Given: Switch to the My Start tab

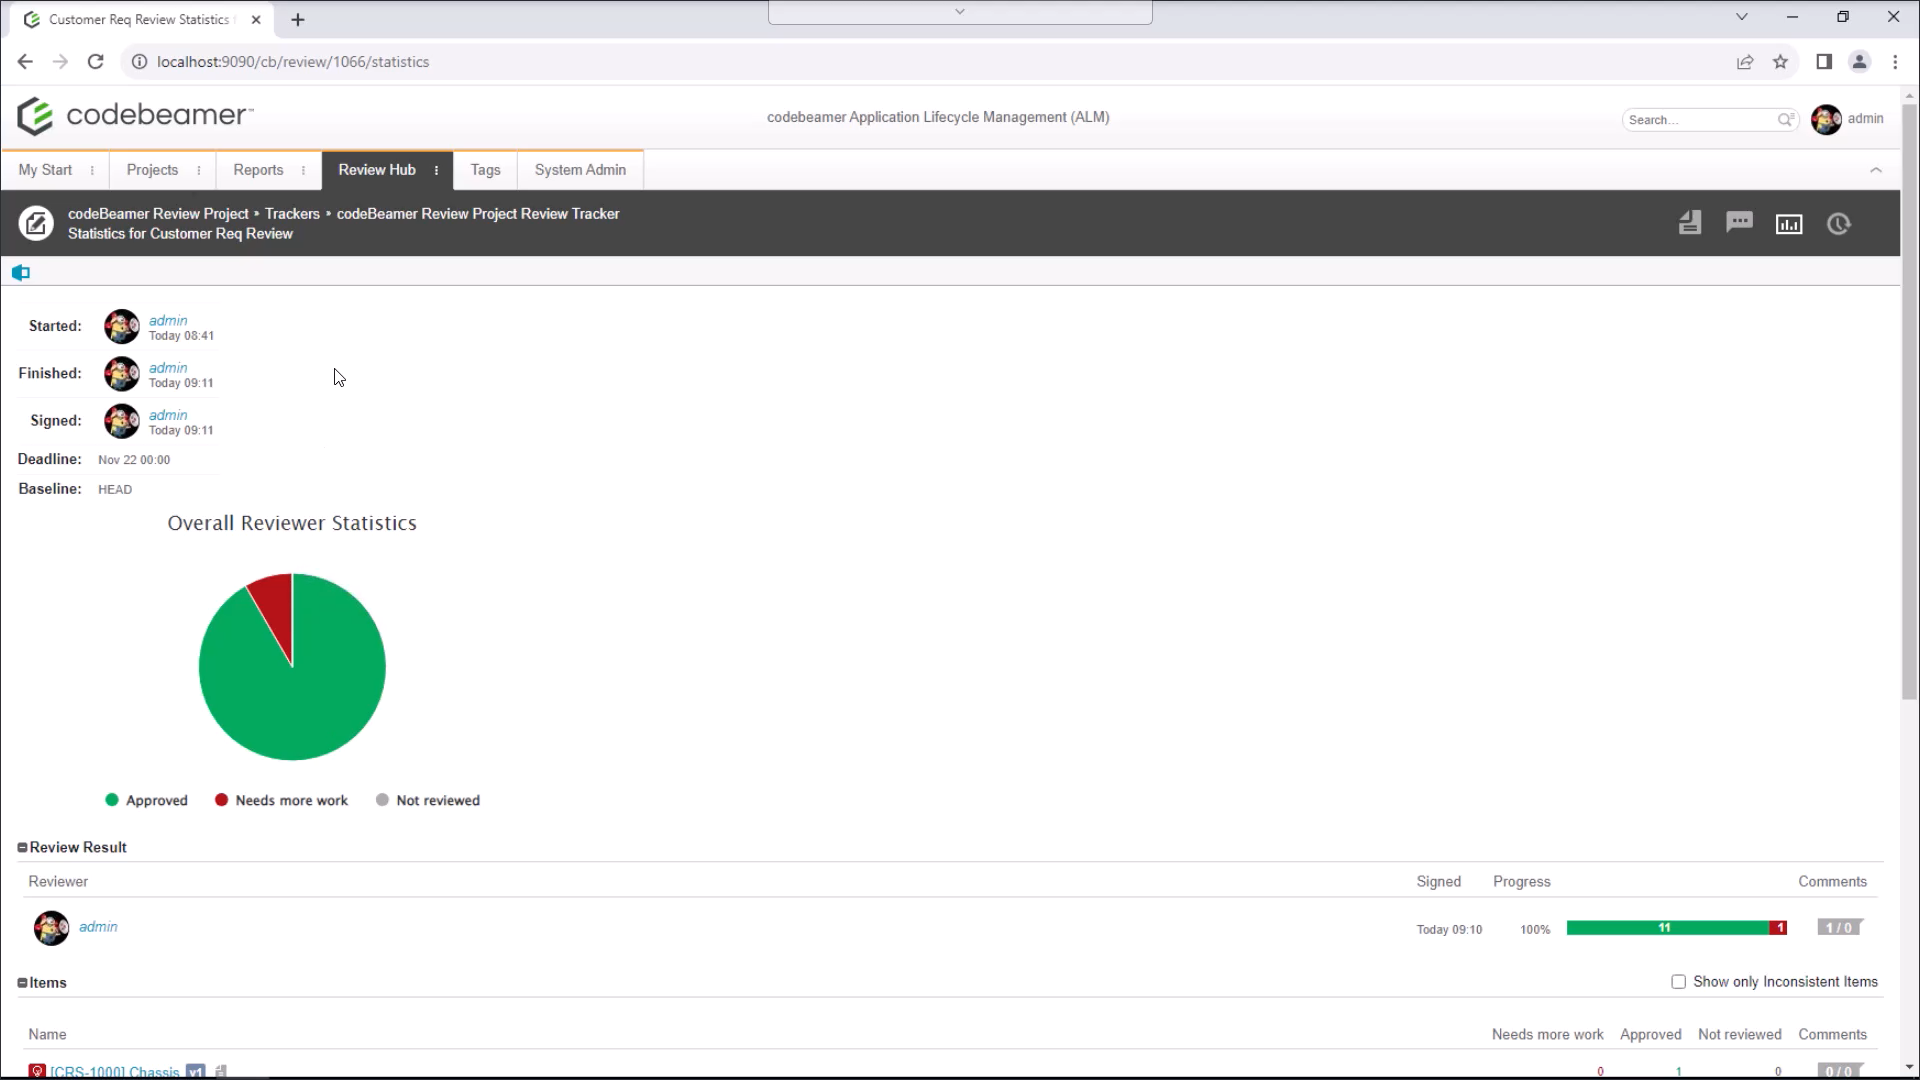Looking at the screenshot, I should (45, 170).
